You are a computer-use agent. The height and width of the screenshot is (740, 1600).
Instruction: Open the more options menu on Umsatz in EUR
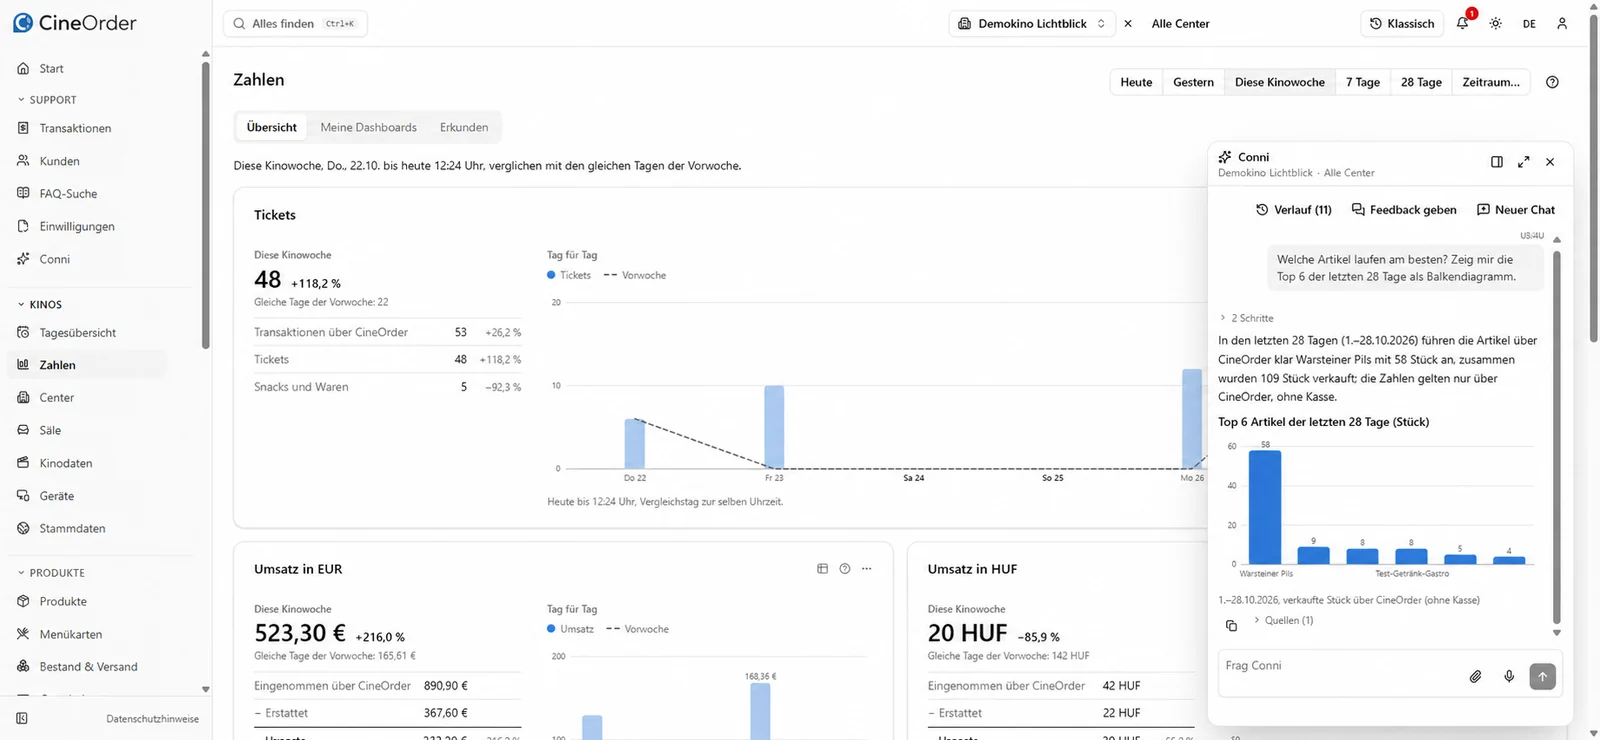866,569
